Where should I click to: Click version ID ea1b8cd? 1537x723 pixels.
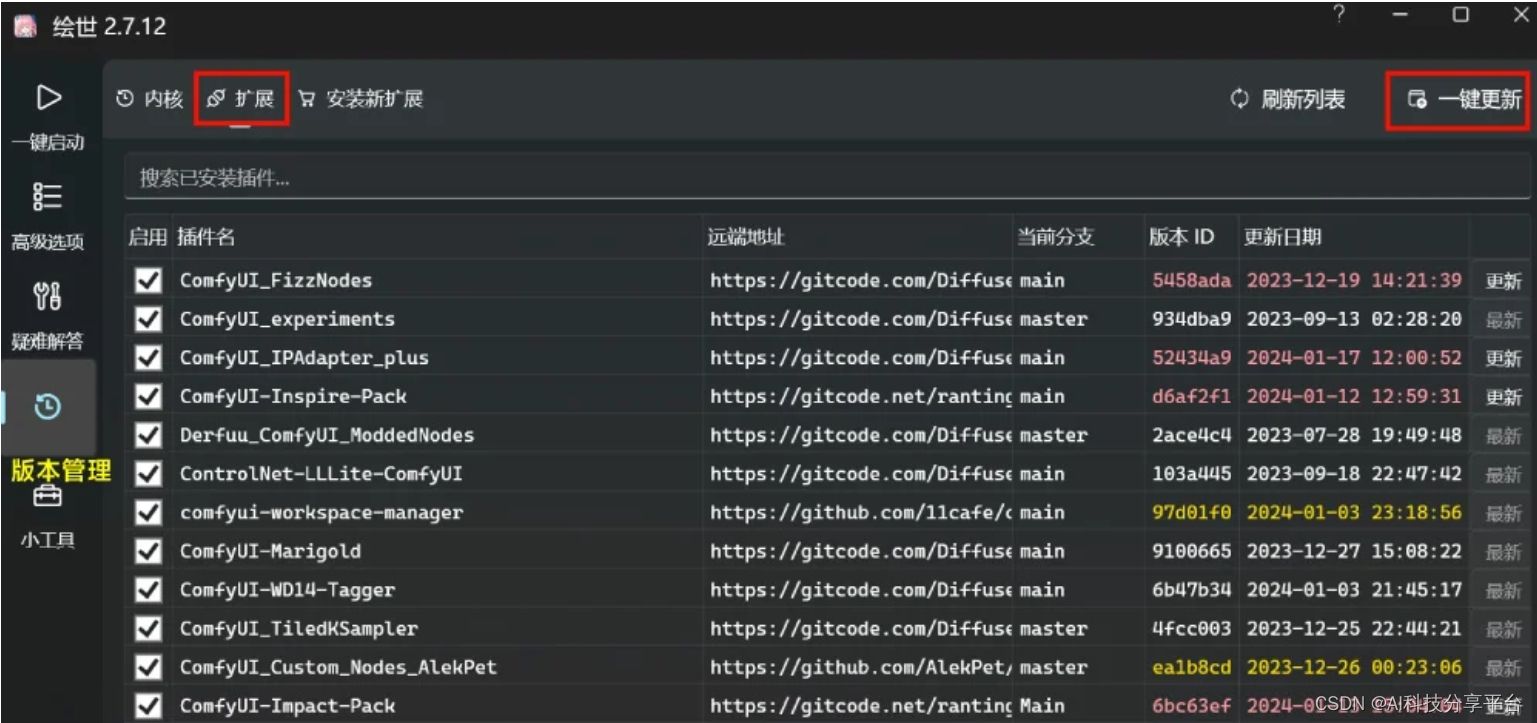pyautogui.click(x=1192, y=668)
